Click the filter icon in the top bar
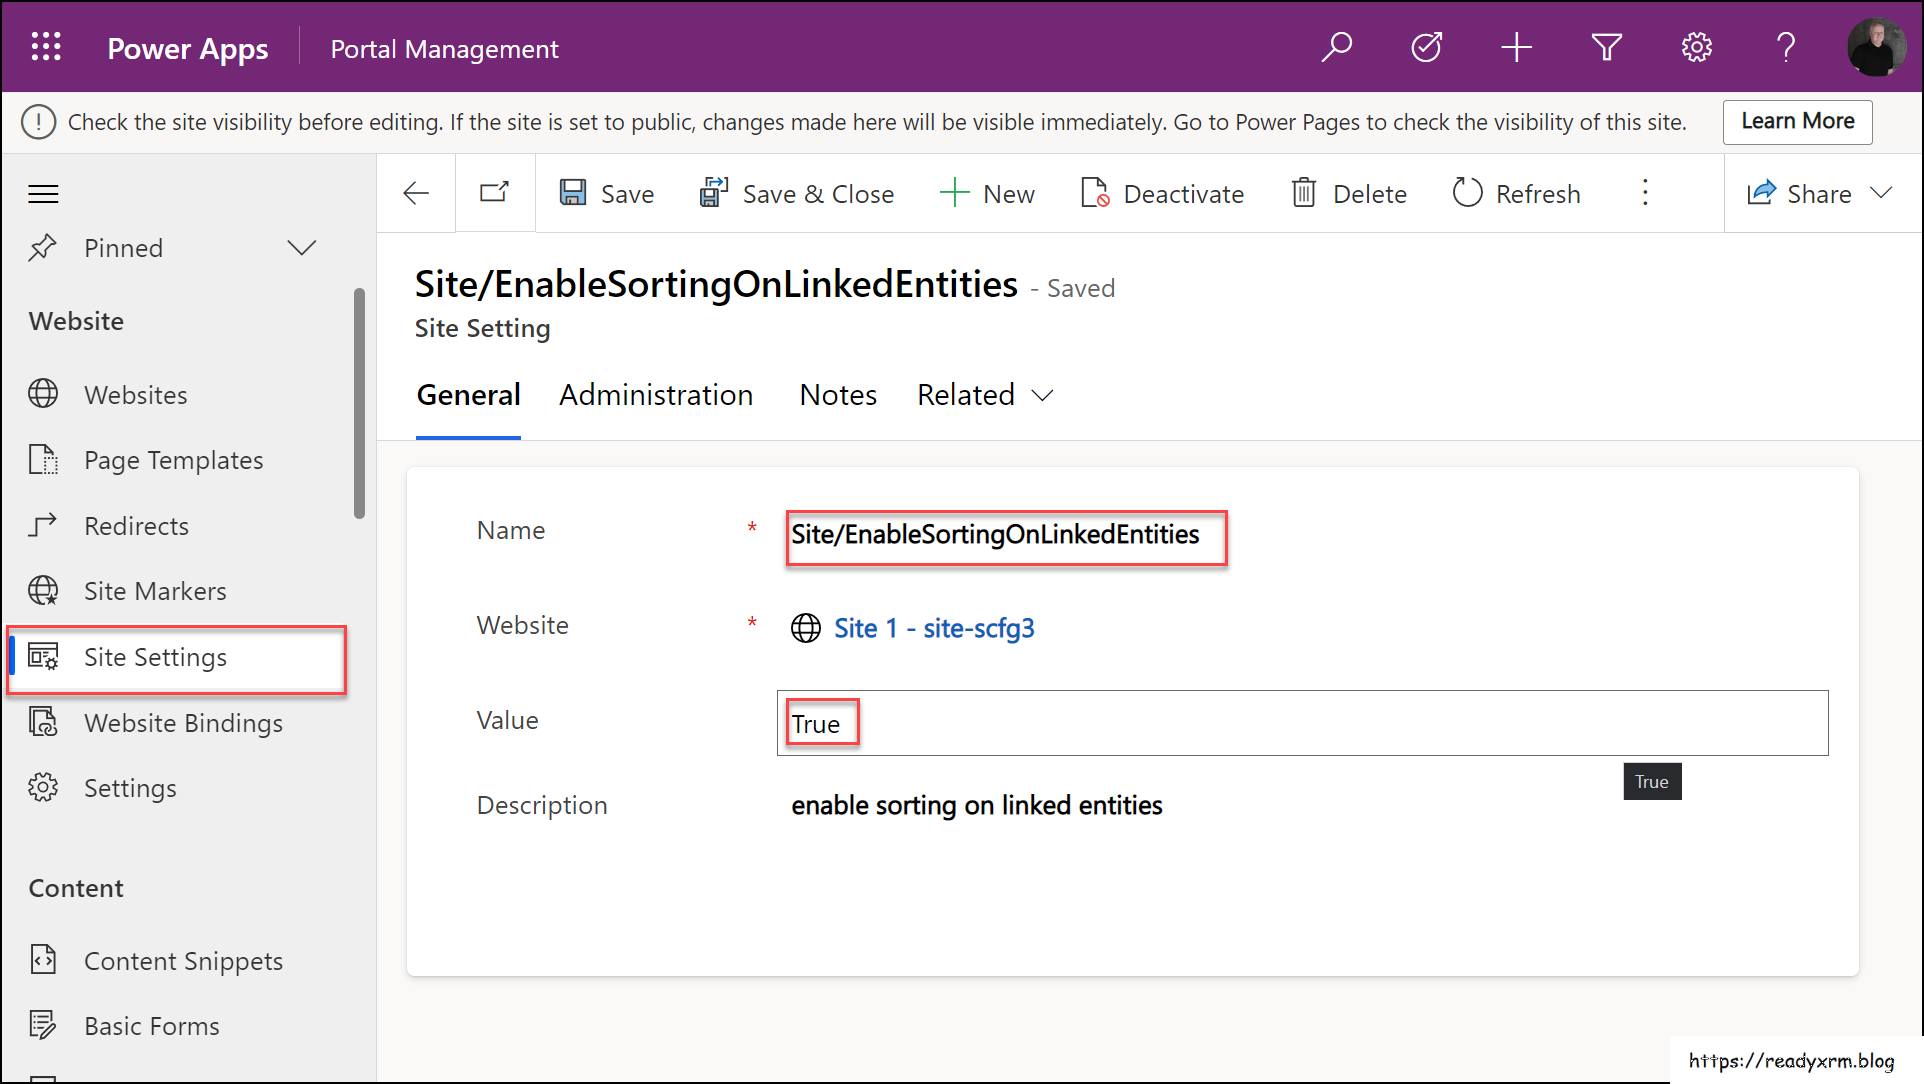Screen dimensions: 1924x1084 pos(1606,46)
